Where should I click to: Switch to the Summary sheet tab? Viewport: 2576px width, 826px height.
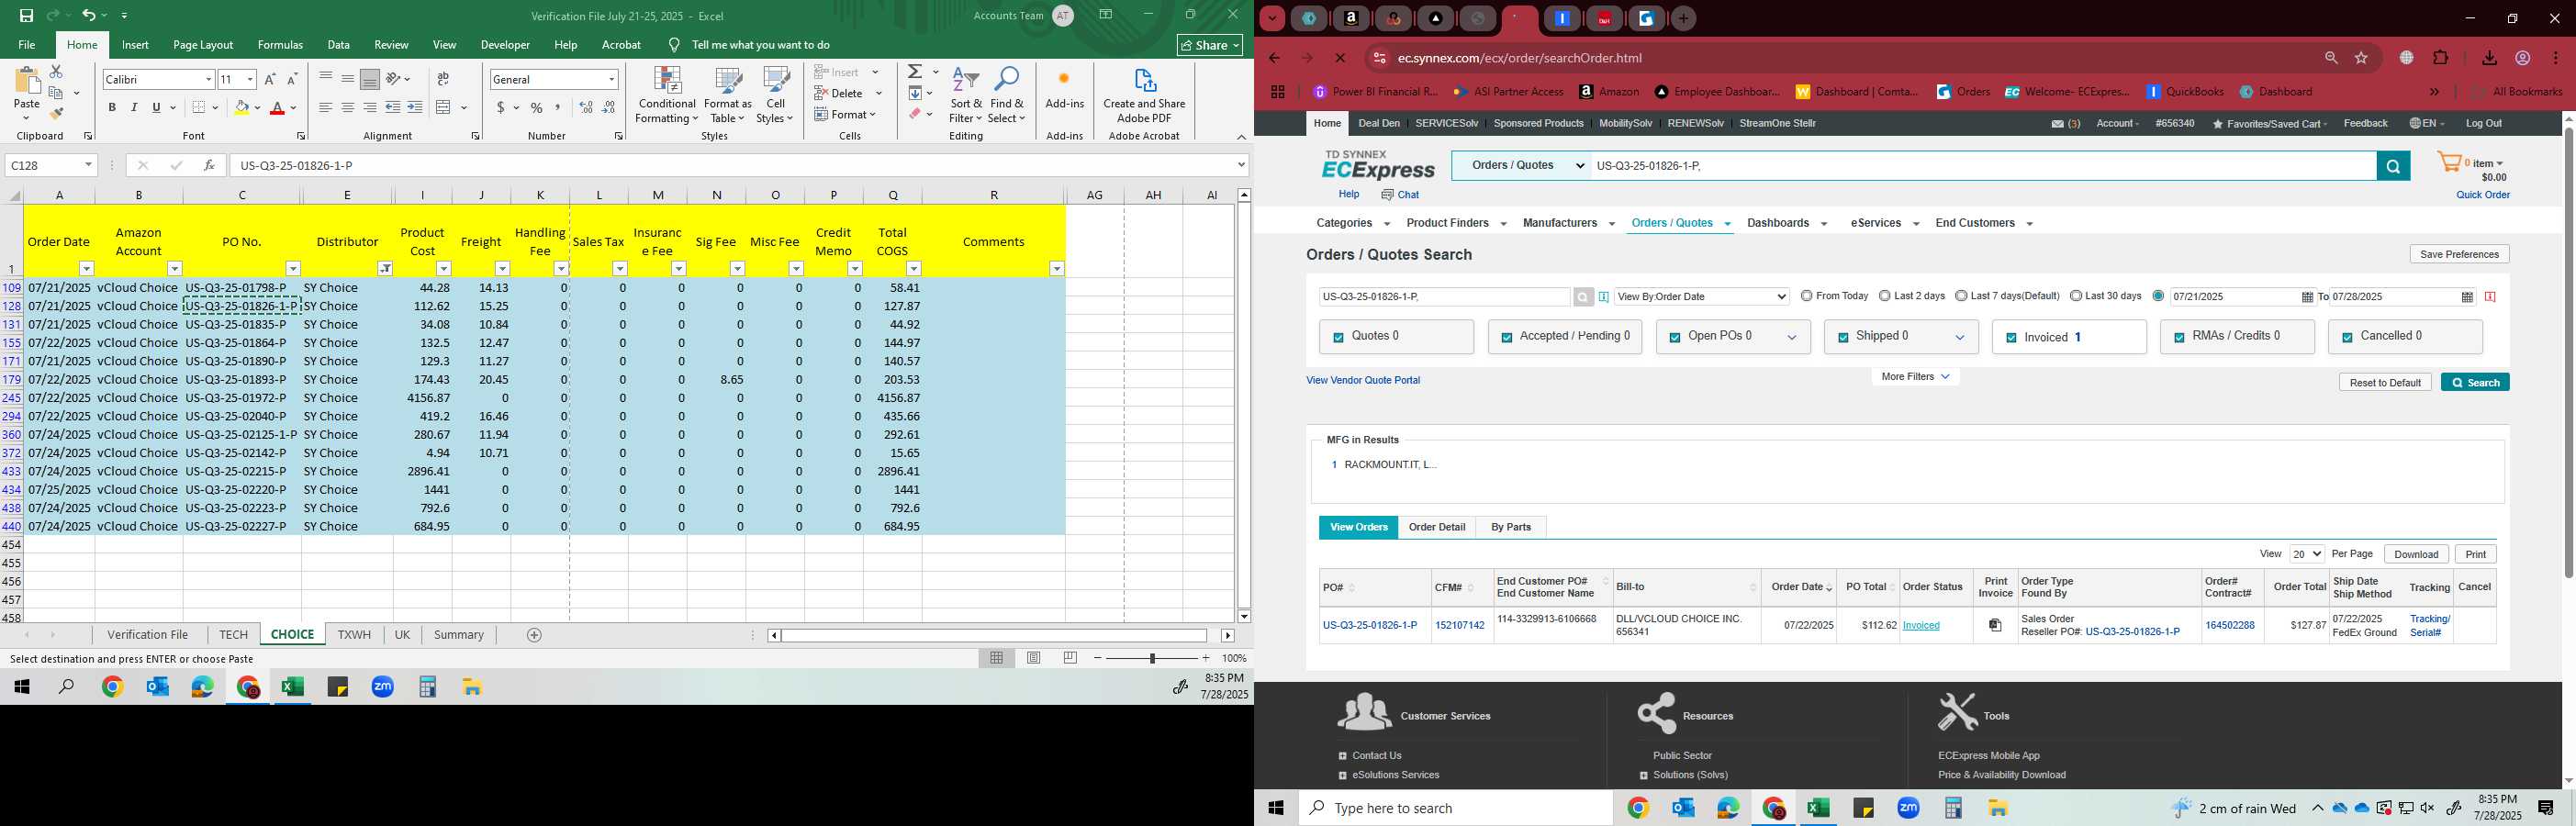(x=459, y=635)
